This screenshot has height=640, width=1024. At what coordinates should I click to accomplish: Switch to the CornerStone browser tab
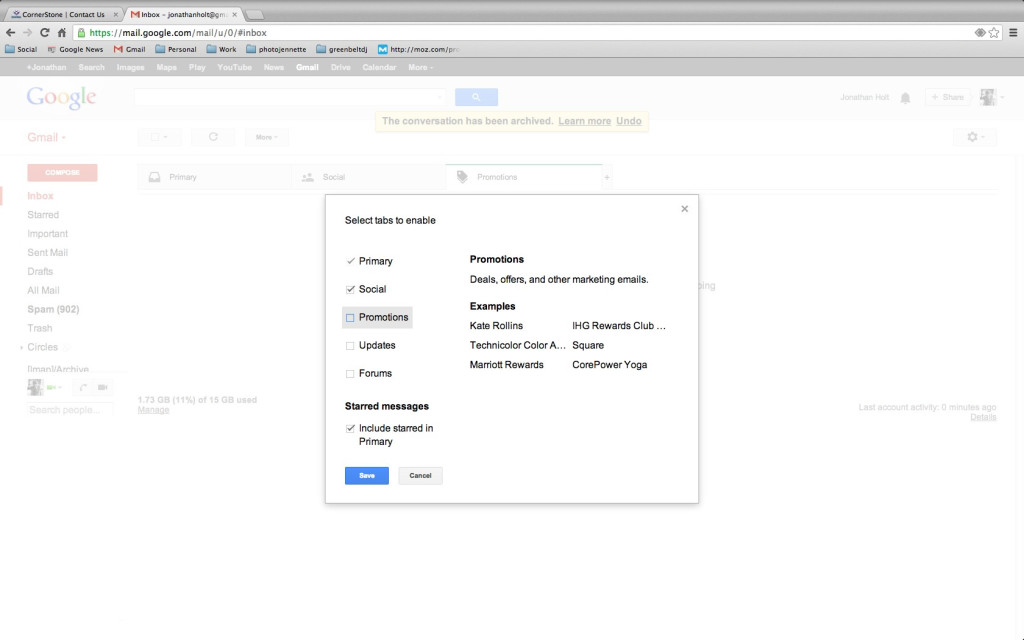[63, 14]
